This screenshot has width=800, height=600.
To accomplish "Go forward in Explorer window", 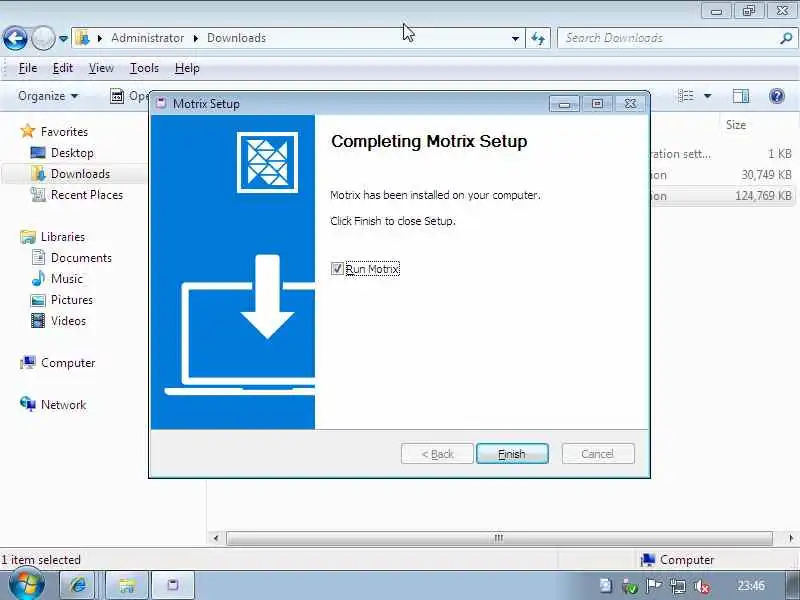I will [43, 38].
